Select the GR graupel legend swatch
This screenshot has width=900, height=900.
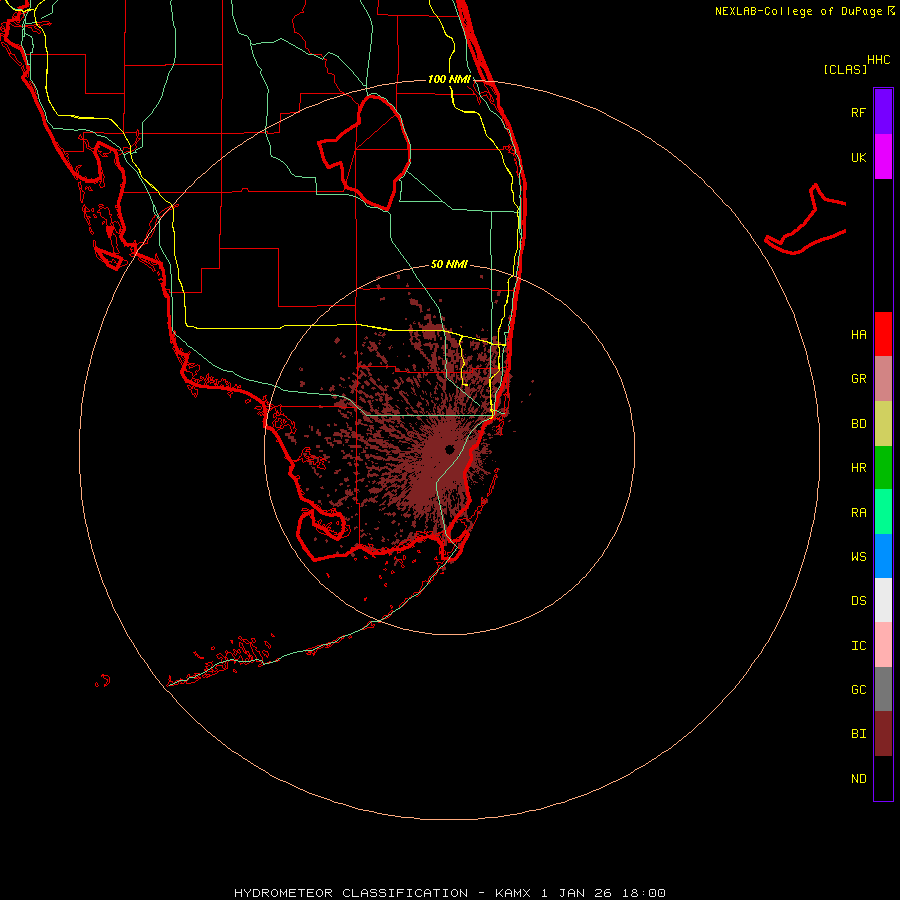pos(883,379)
